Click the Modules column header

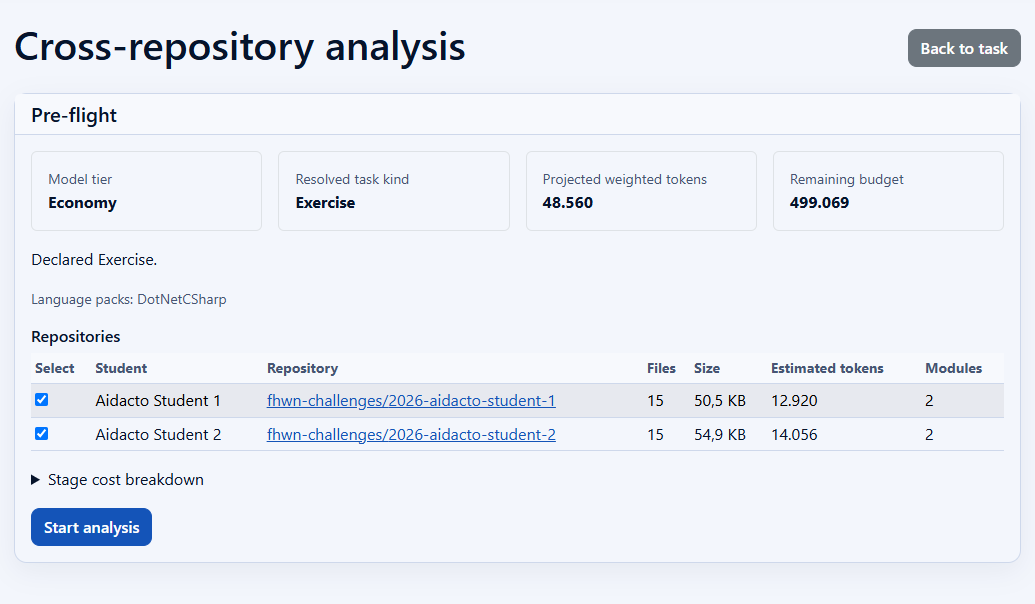pos(953,368)
